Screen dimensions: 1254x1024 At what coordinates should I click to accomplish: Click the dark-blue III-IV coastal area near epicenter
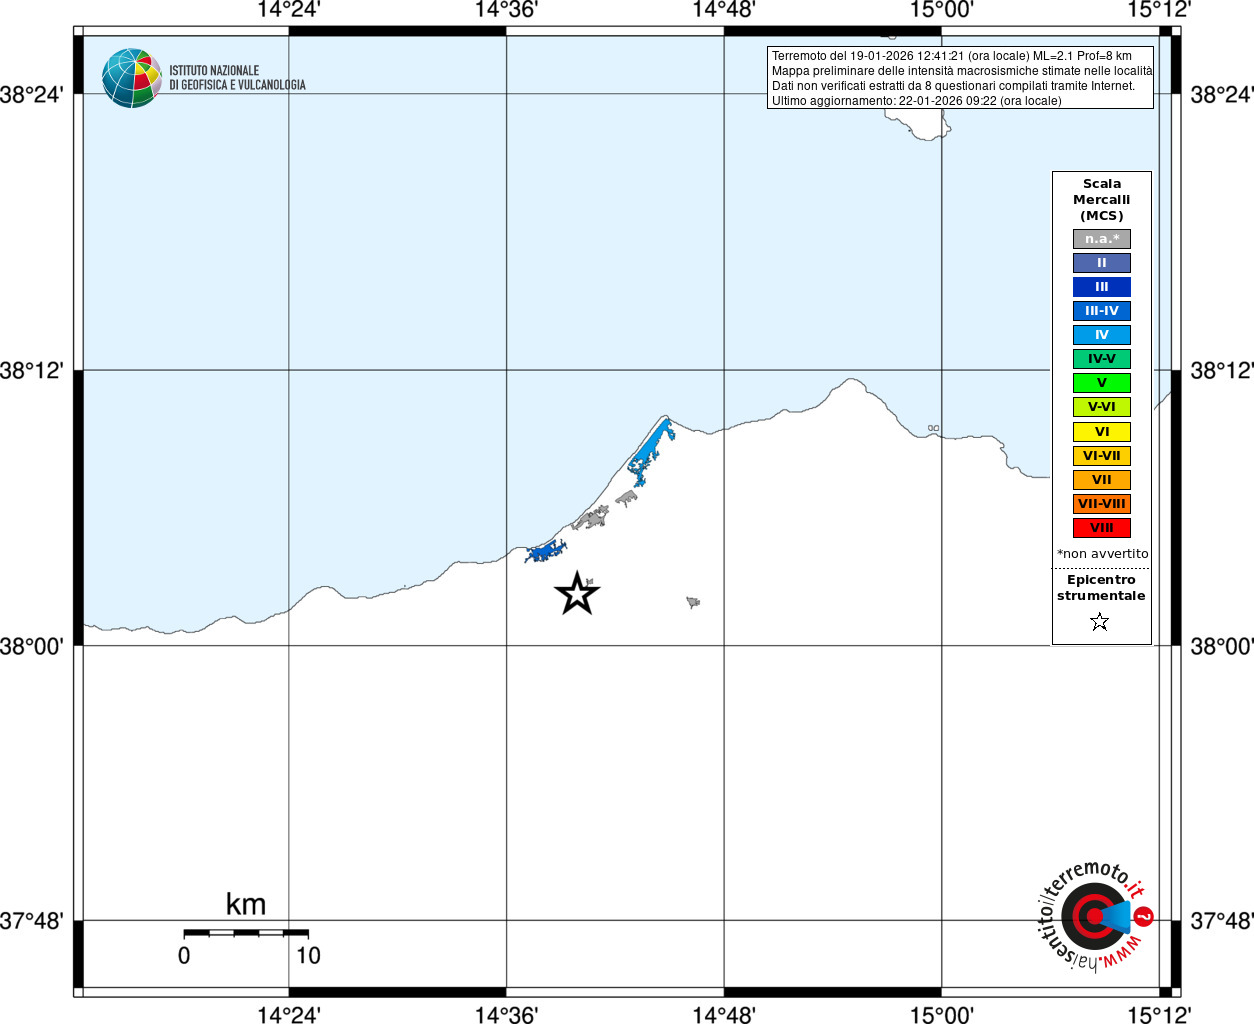(x=546, y=551)
